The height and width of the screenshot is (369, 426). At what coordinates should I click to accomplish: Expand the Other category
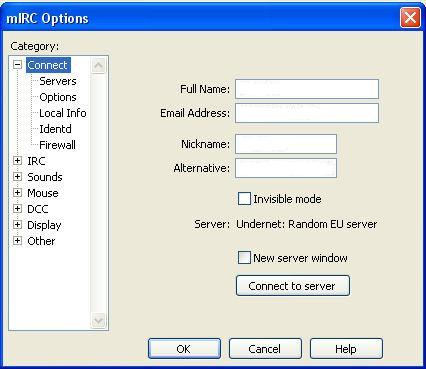click(17, 241)
